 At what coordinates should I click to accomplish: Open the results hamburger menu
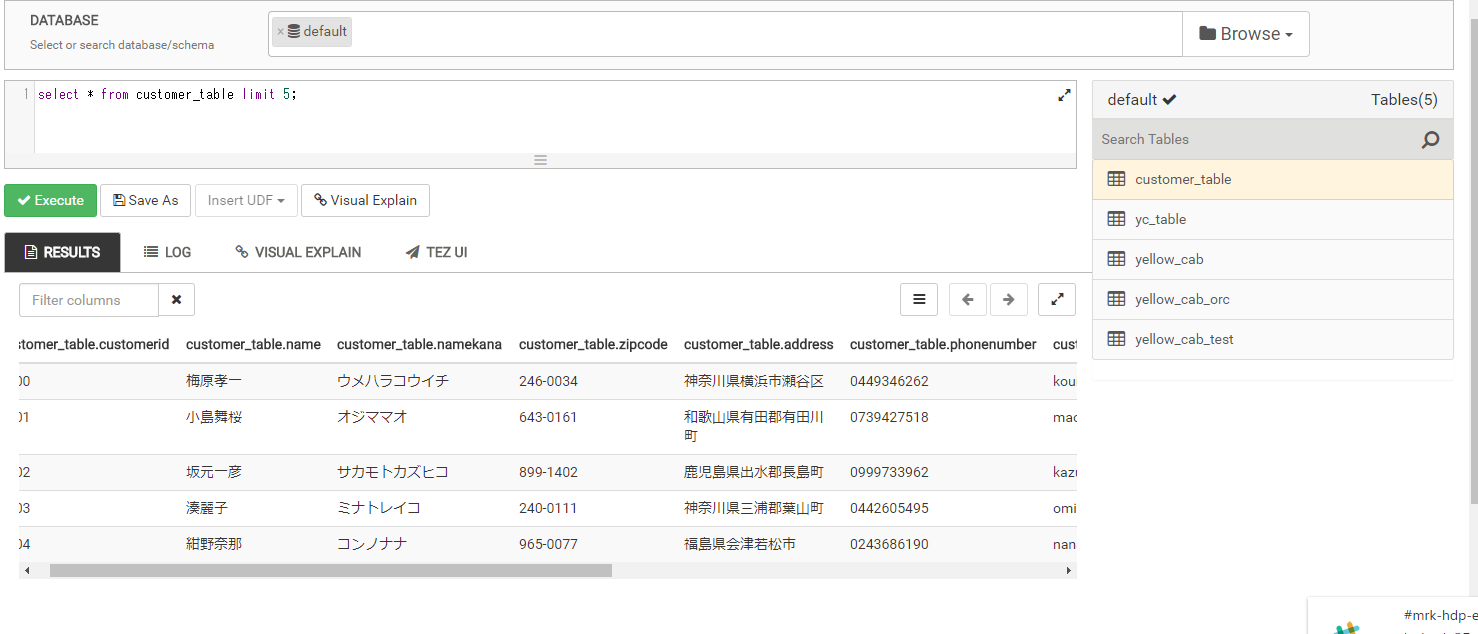point(919,299)
